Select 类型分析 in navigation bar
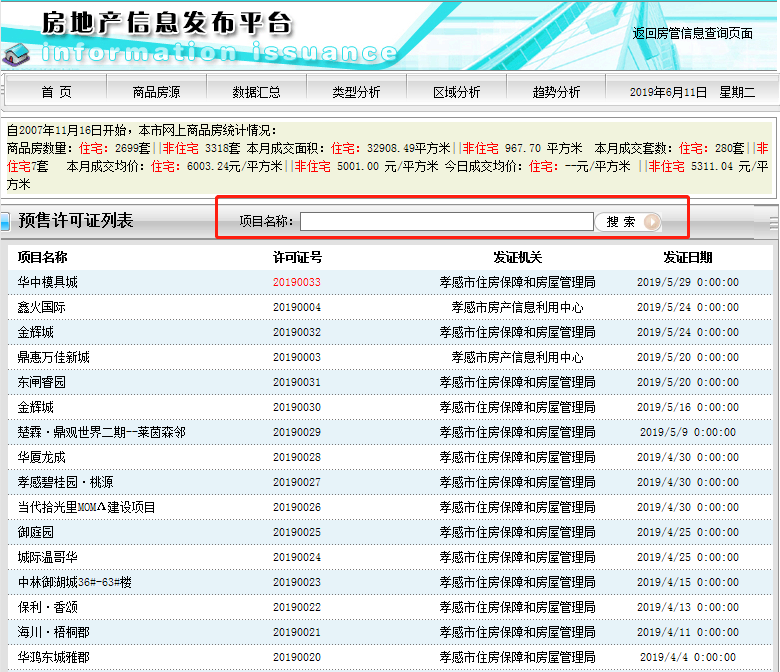Screen dimensions: 780x672 click(x=356, y=92)
